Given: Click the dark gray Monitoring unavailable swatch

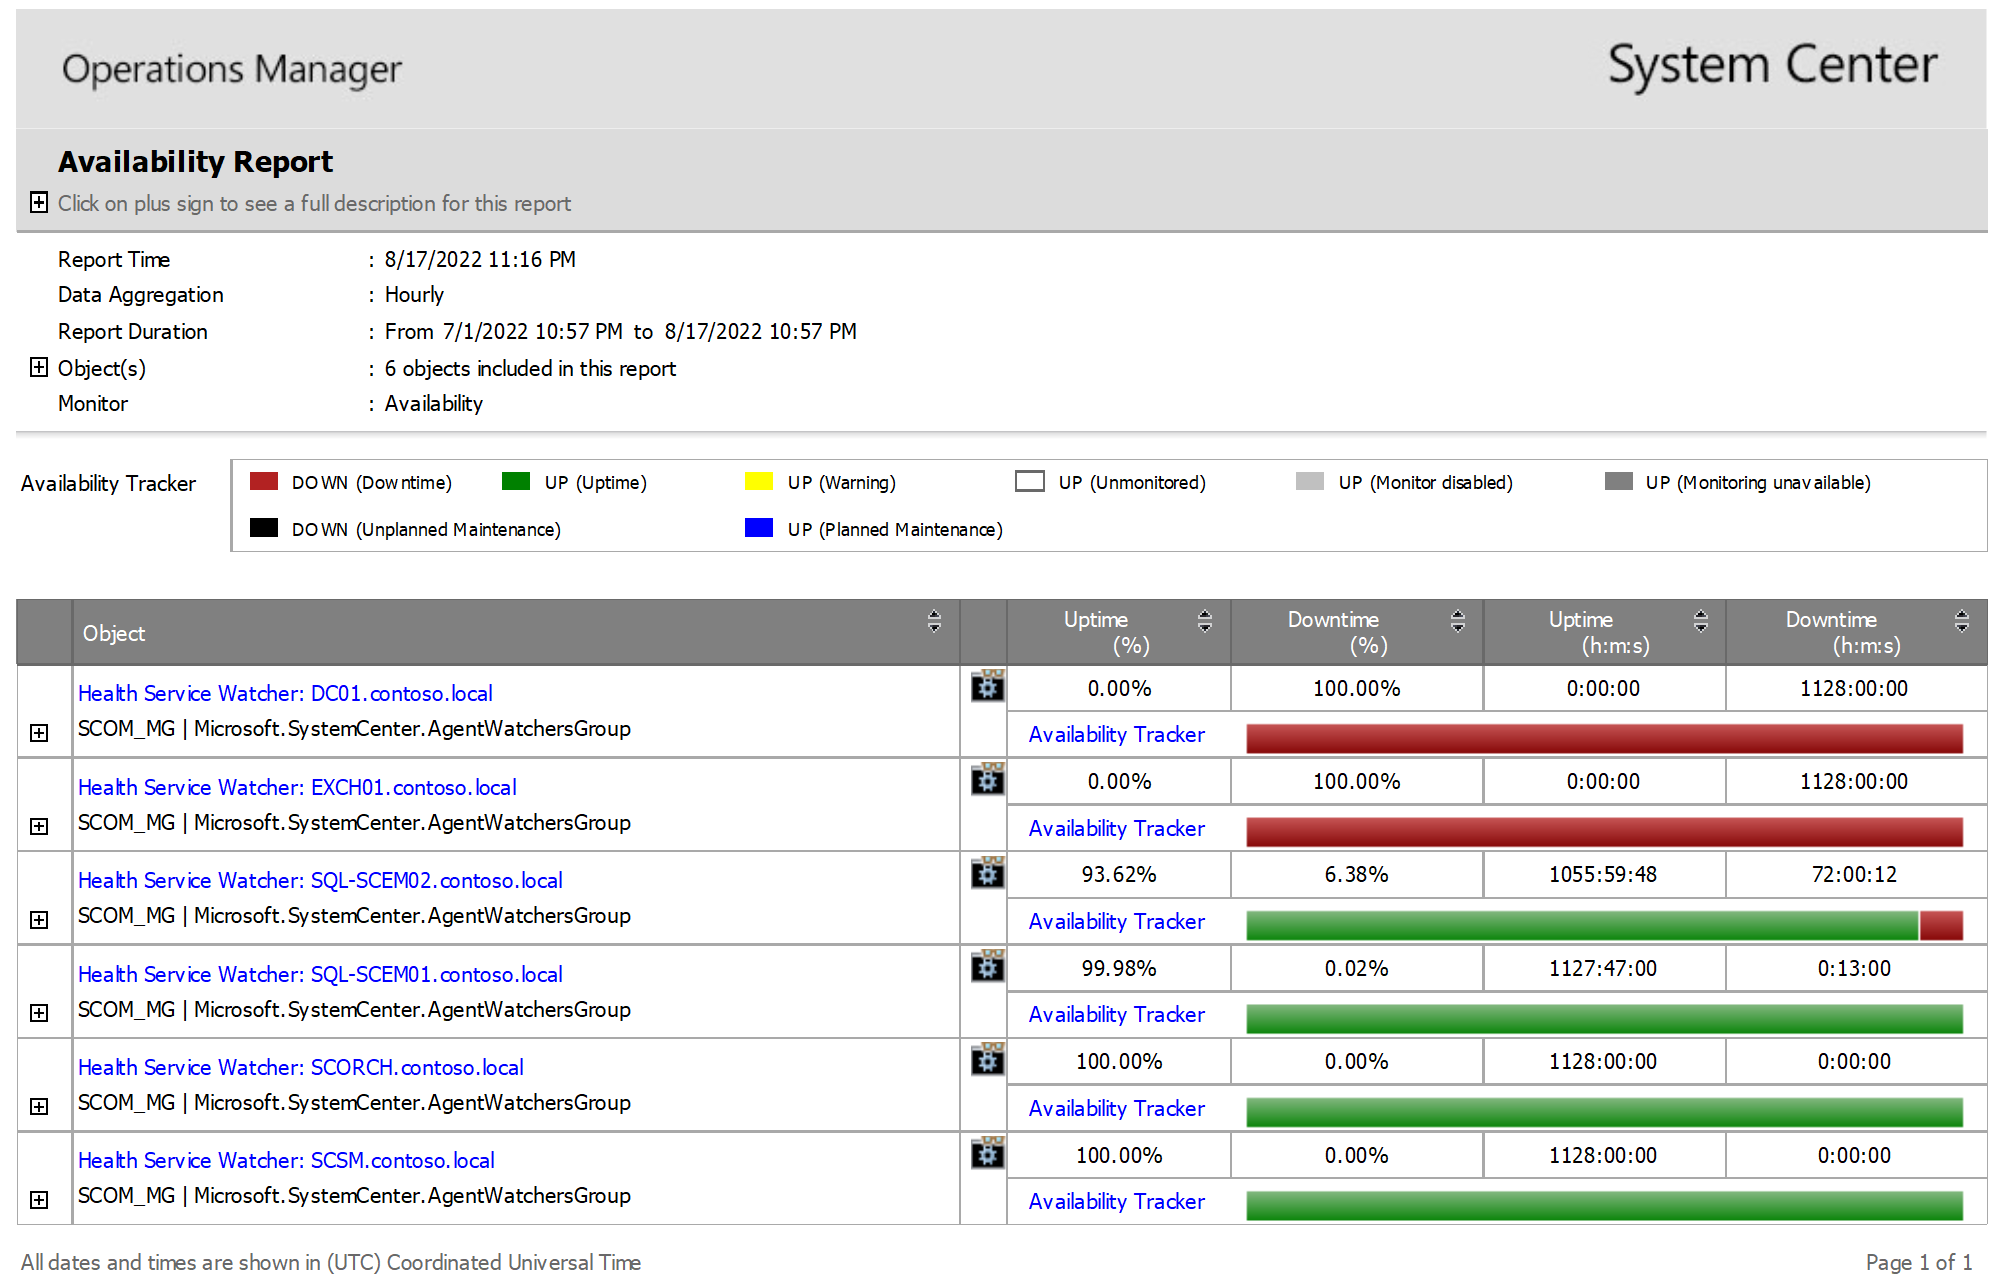Looking at the screenshot, I should [x=1619, y=481].
